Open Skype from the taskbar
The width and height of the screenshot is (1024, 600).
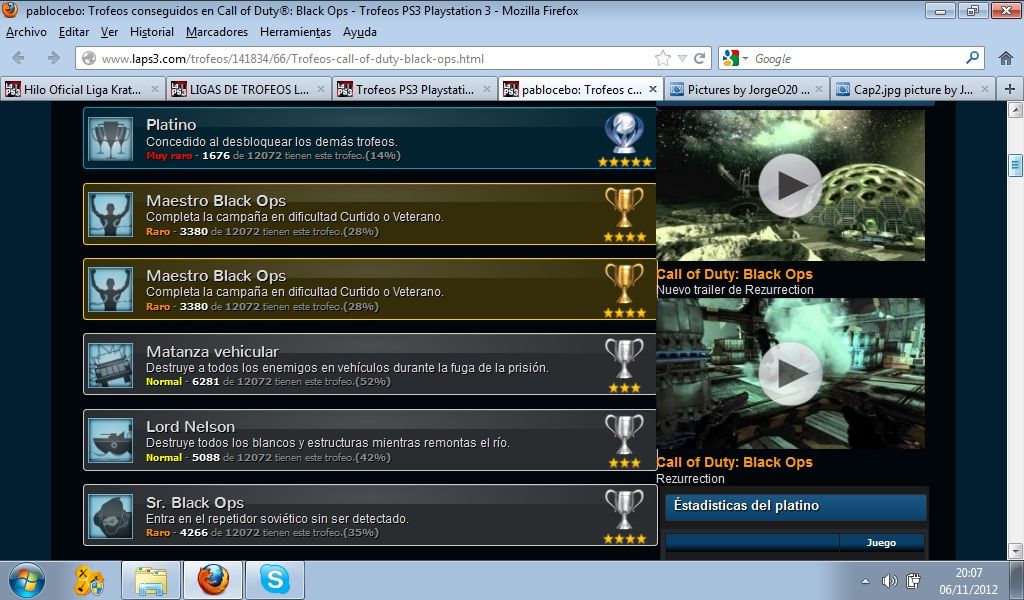click(x=274, y=580)
